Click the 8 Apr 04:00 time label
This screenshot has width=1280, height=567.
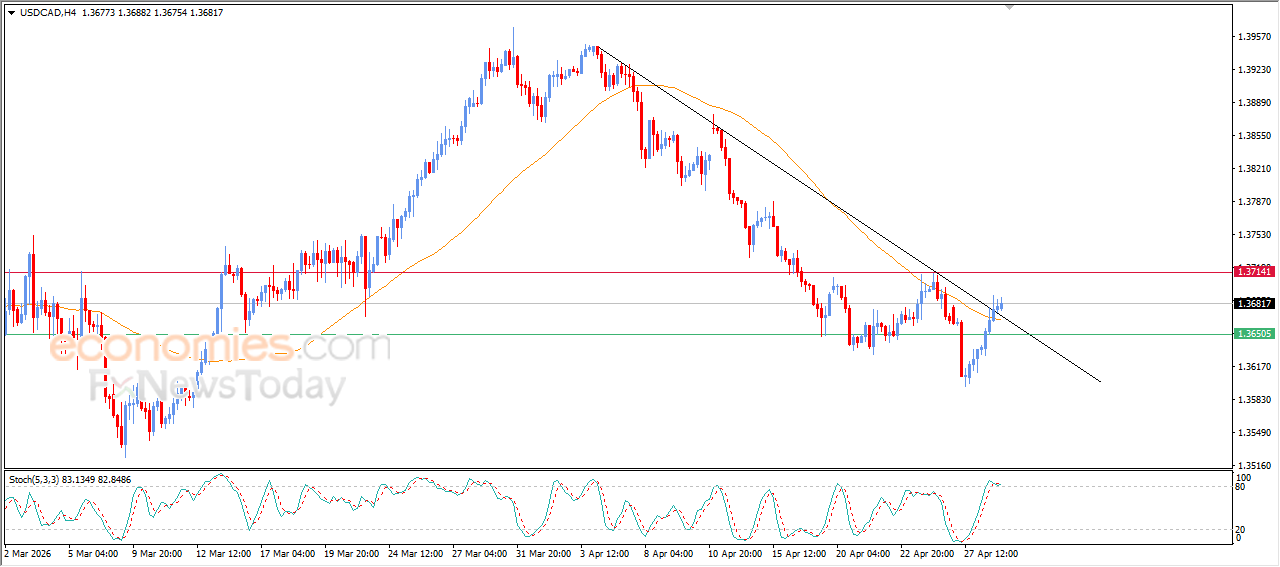pos(669,553)
